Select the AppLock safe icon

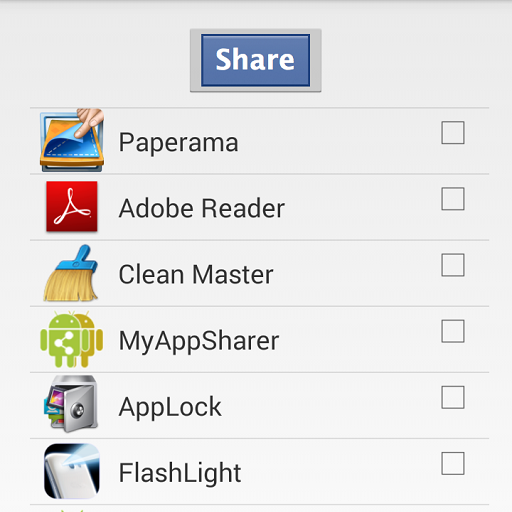tap(71, 405)
